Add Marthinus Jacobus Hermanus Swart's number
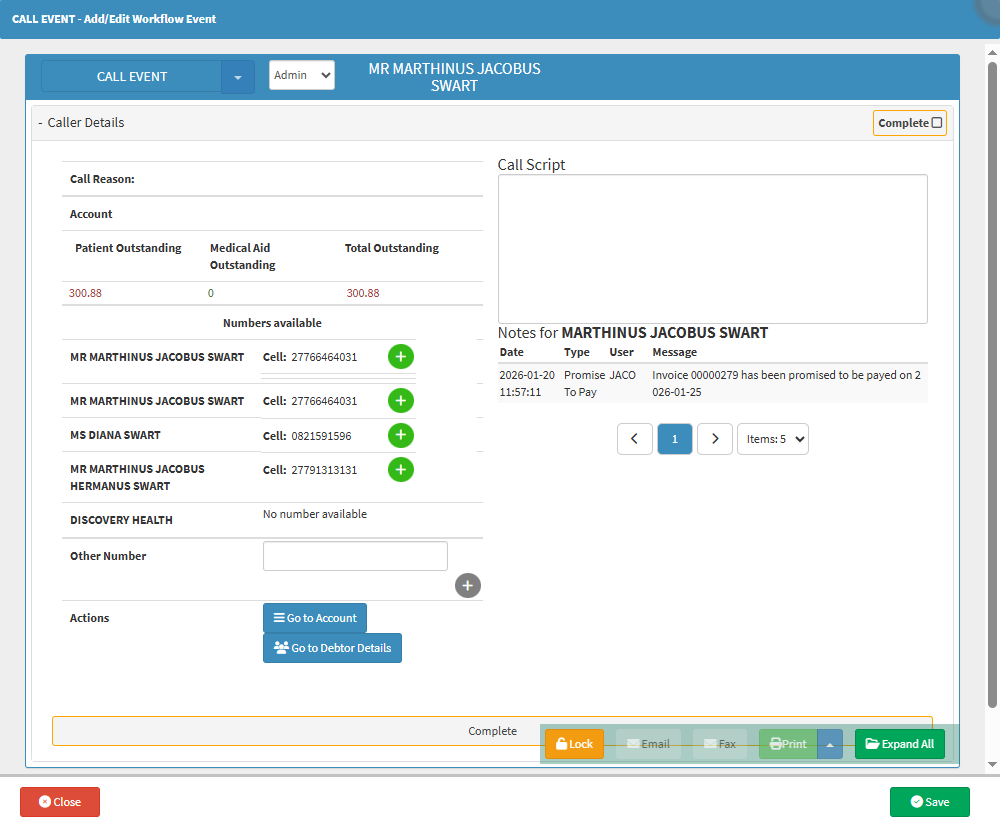1000x827 pixels. coord(400,469)
